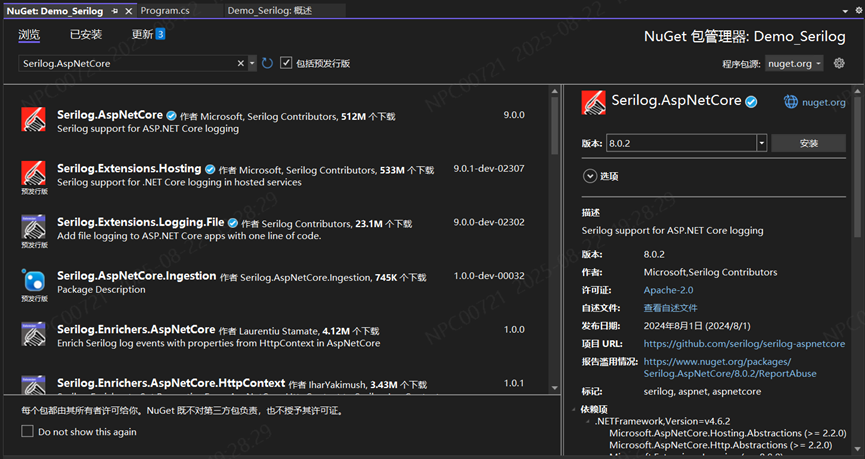Click the package list scroll up arrow
Image resolution: width=865 pixels, height=459 pixels.
point(554,91)
